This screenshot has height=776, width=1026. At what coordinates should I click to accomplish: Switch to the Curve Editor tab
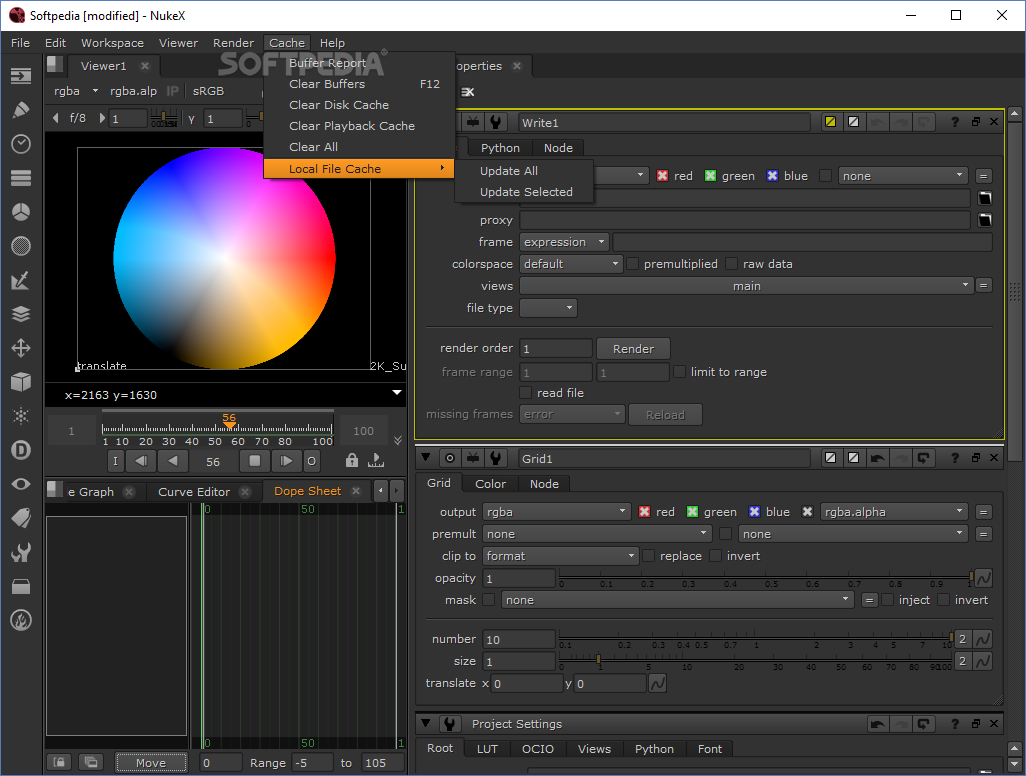(194, 491)
